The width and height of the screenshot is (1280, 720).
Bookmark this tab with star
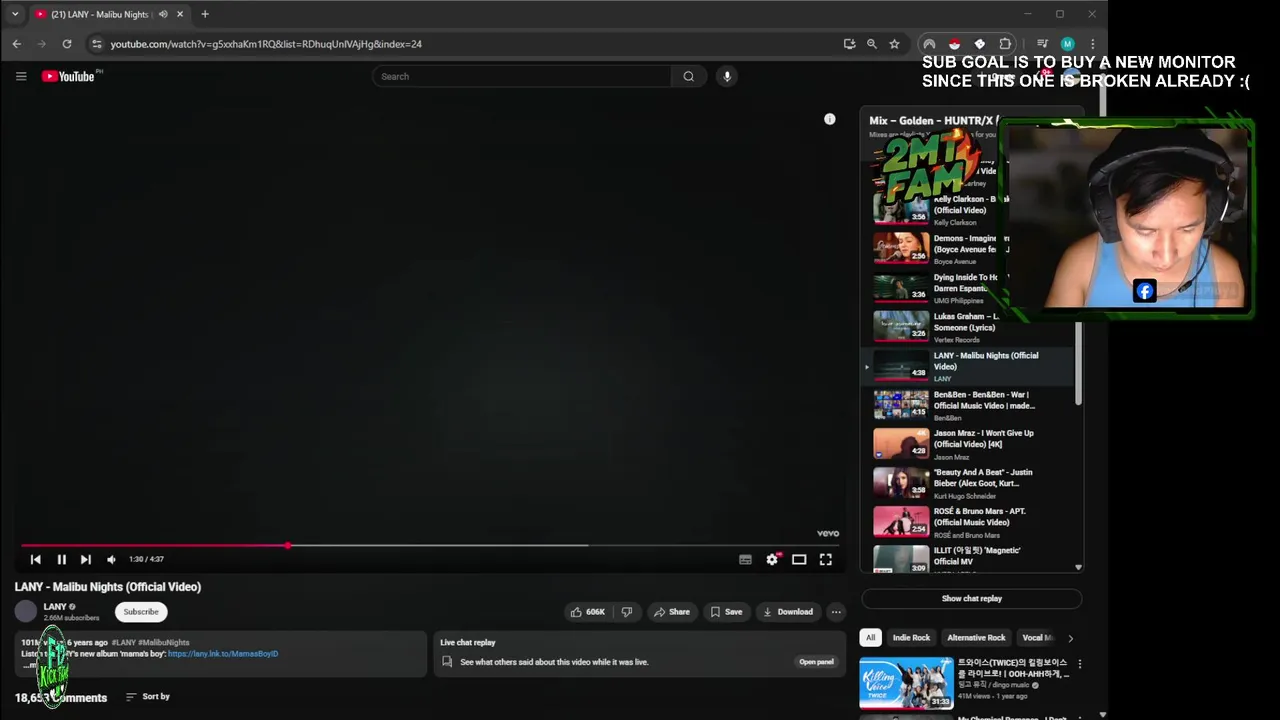[x=894, y=44]
